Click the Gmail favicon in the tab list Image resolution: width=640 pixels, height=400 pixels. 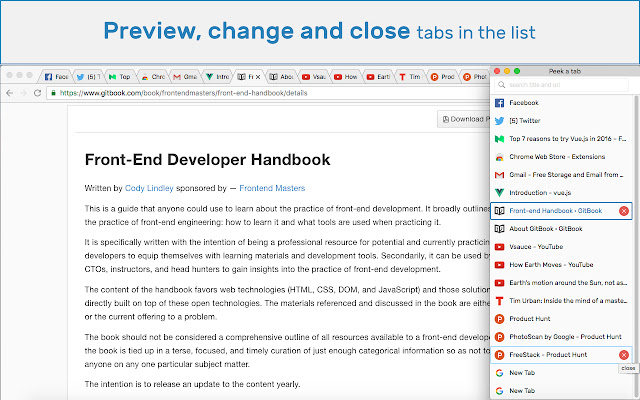click(x=499, y=175)
